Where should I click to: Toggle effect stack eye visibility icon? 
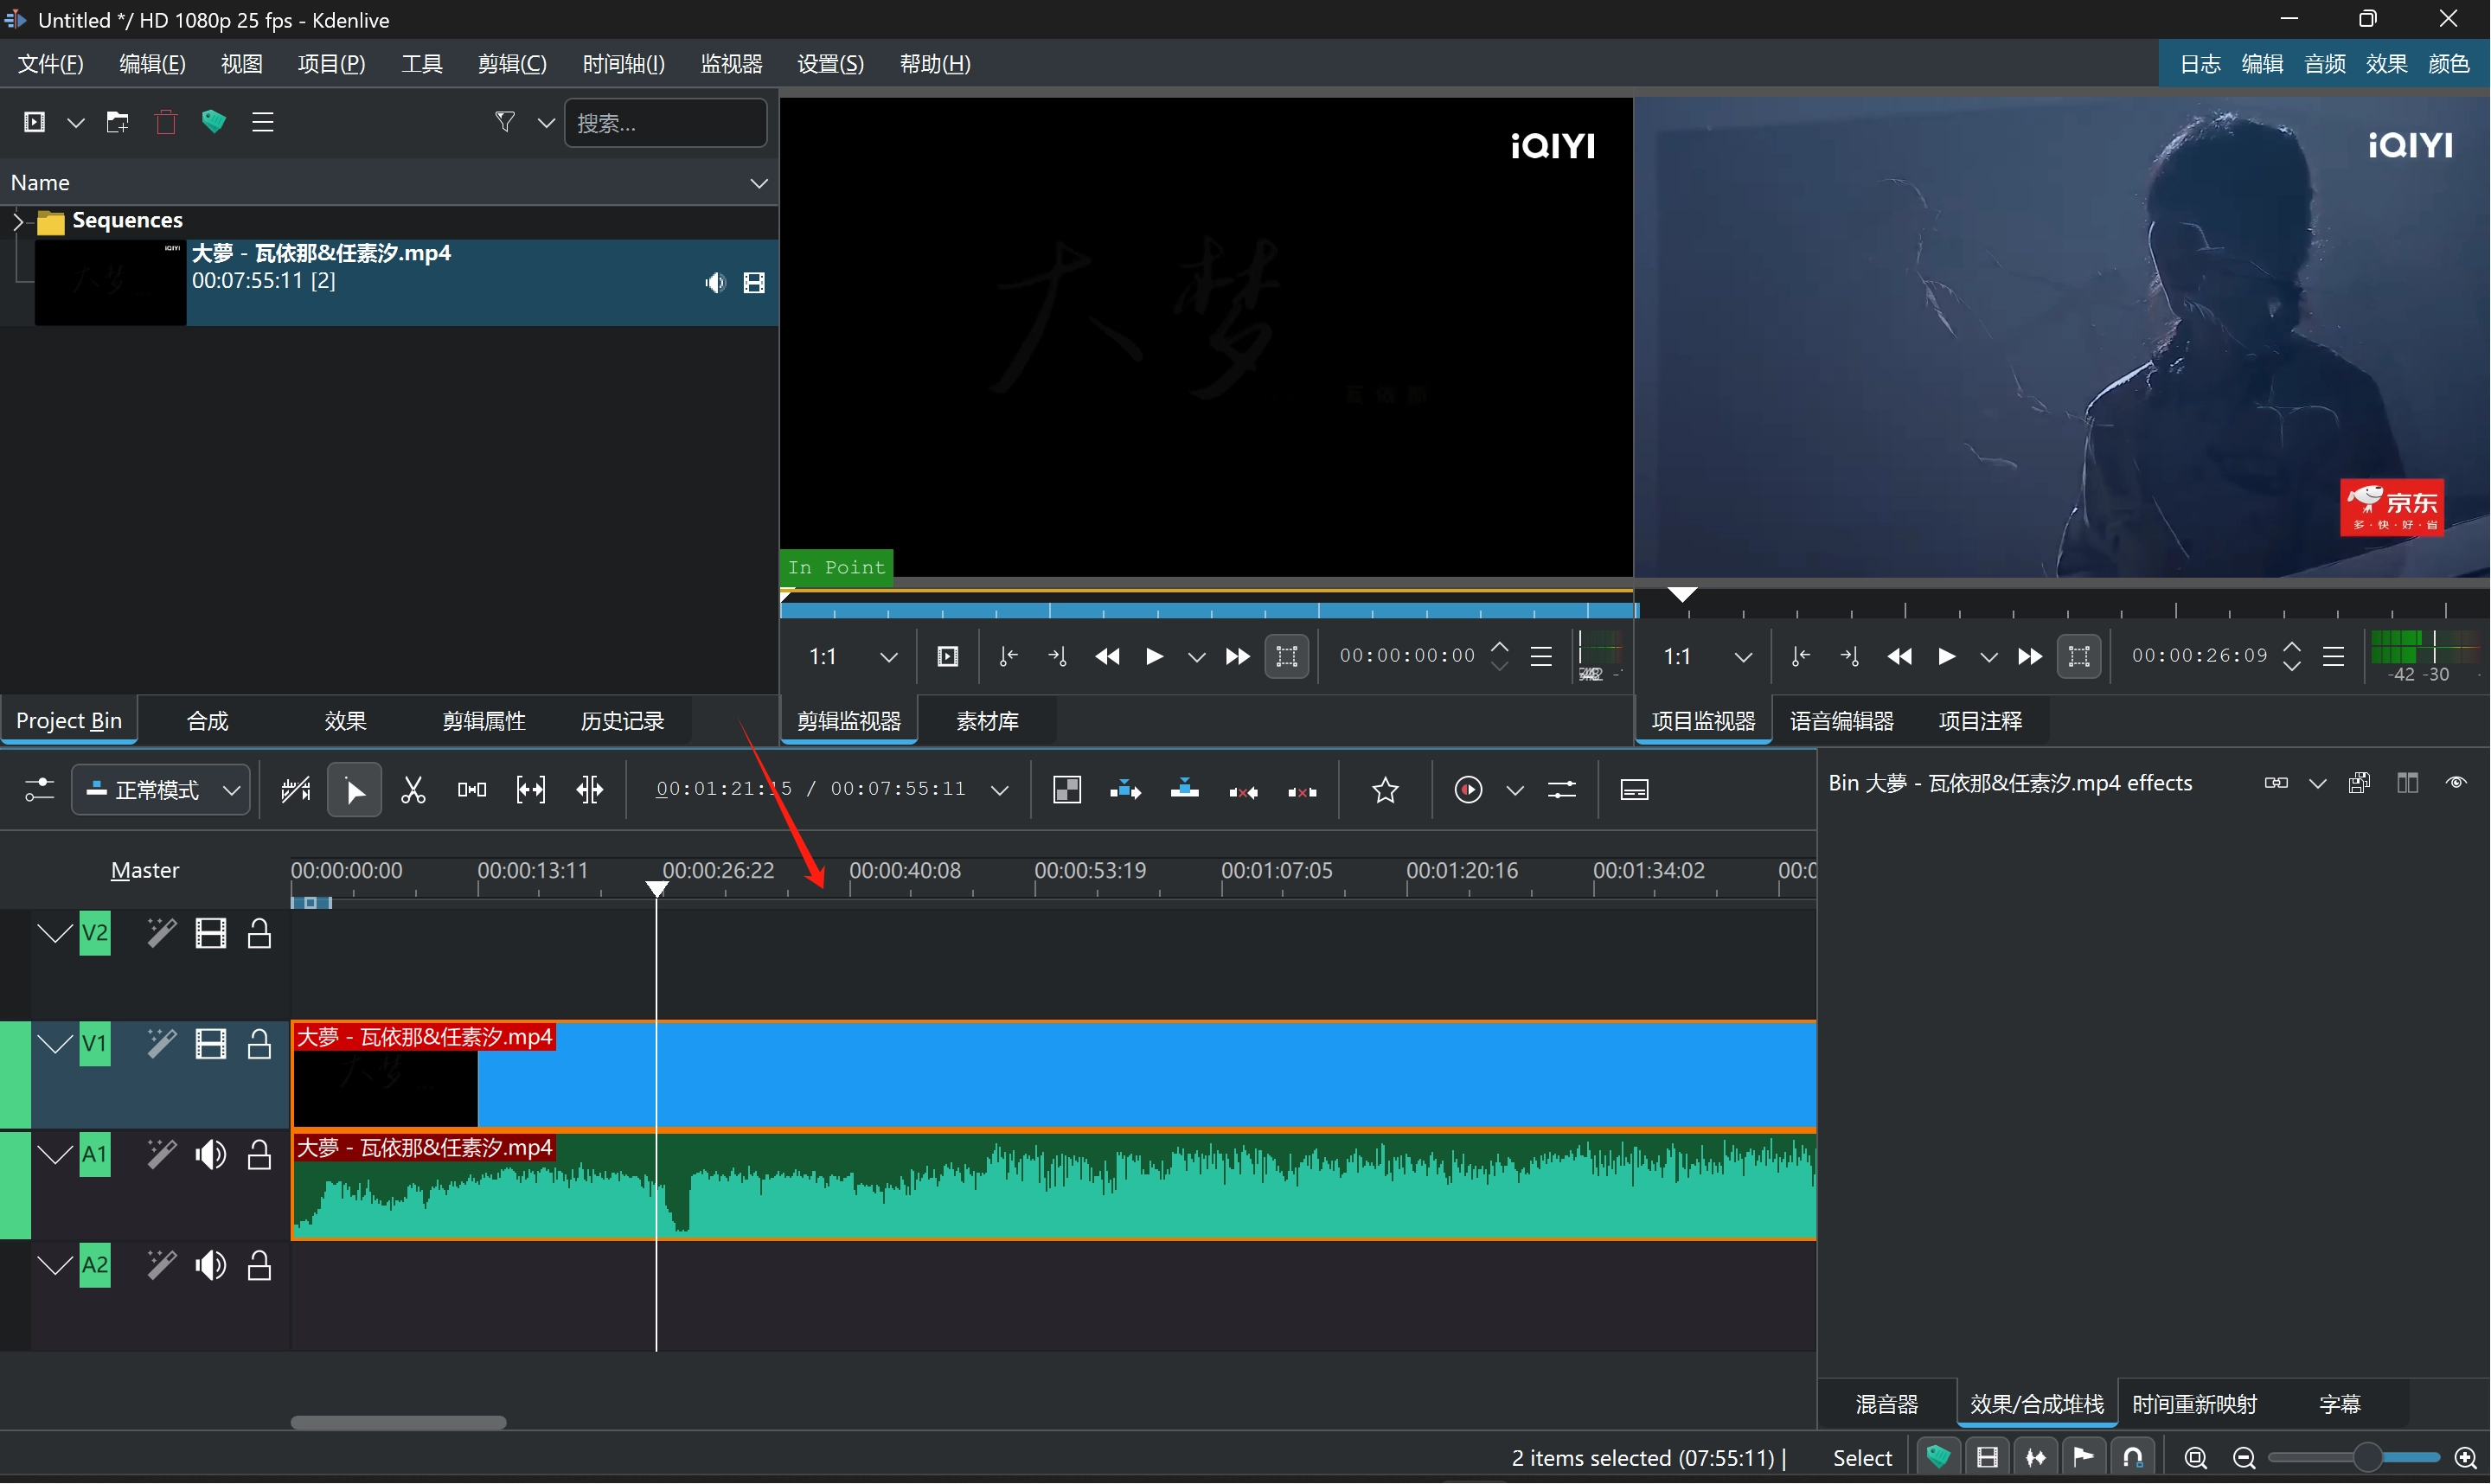click(x=2456, y=783)
